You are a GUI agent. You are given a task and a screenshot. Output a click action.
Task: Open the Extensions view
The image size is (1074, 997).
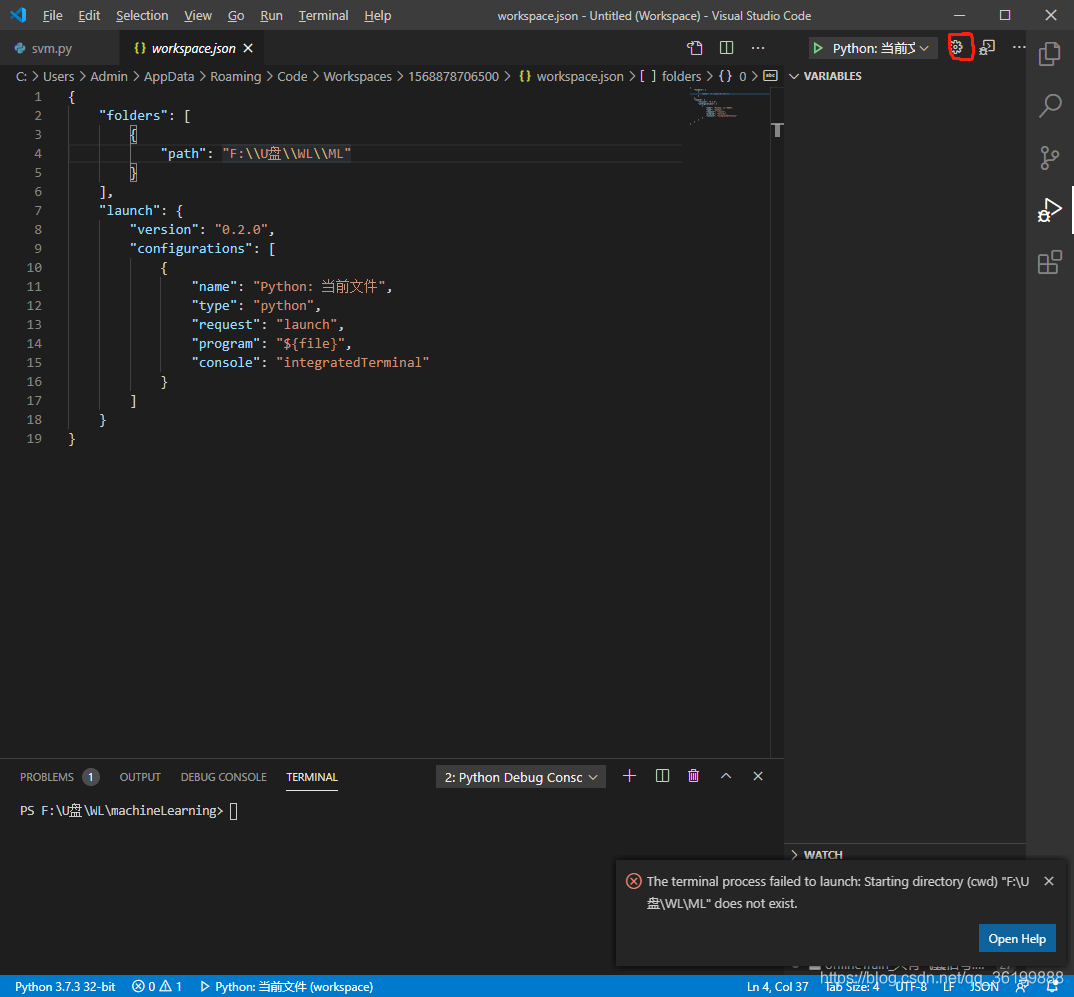[x=1050, y=262]
